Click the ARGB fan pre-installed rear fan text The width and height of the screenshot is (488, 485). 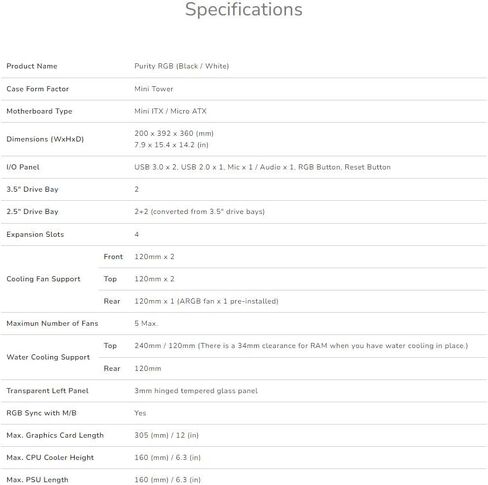pos(206,301)
